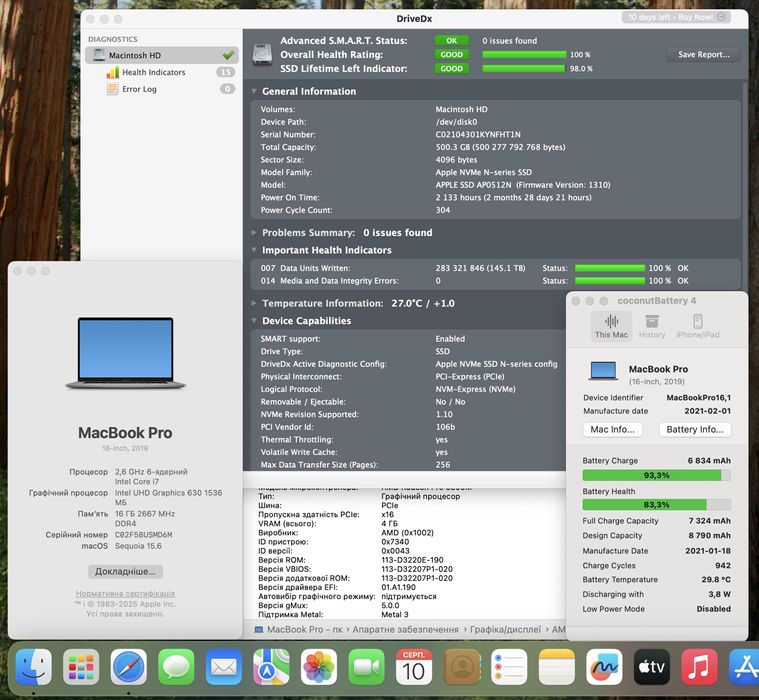Image resolution: width=759 pixels, height=700 pixels.
Task: Click the Error Log count badge 0
Action: [x=228, y=89]
